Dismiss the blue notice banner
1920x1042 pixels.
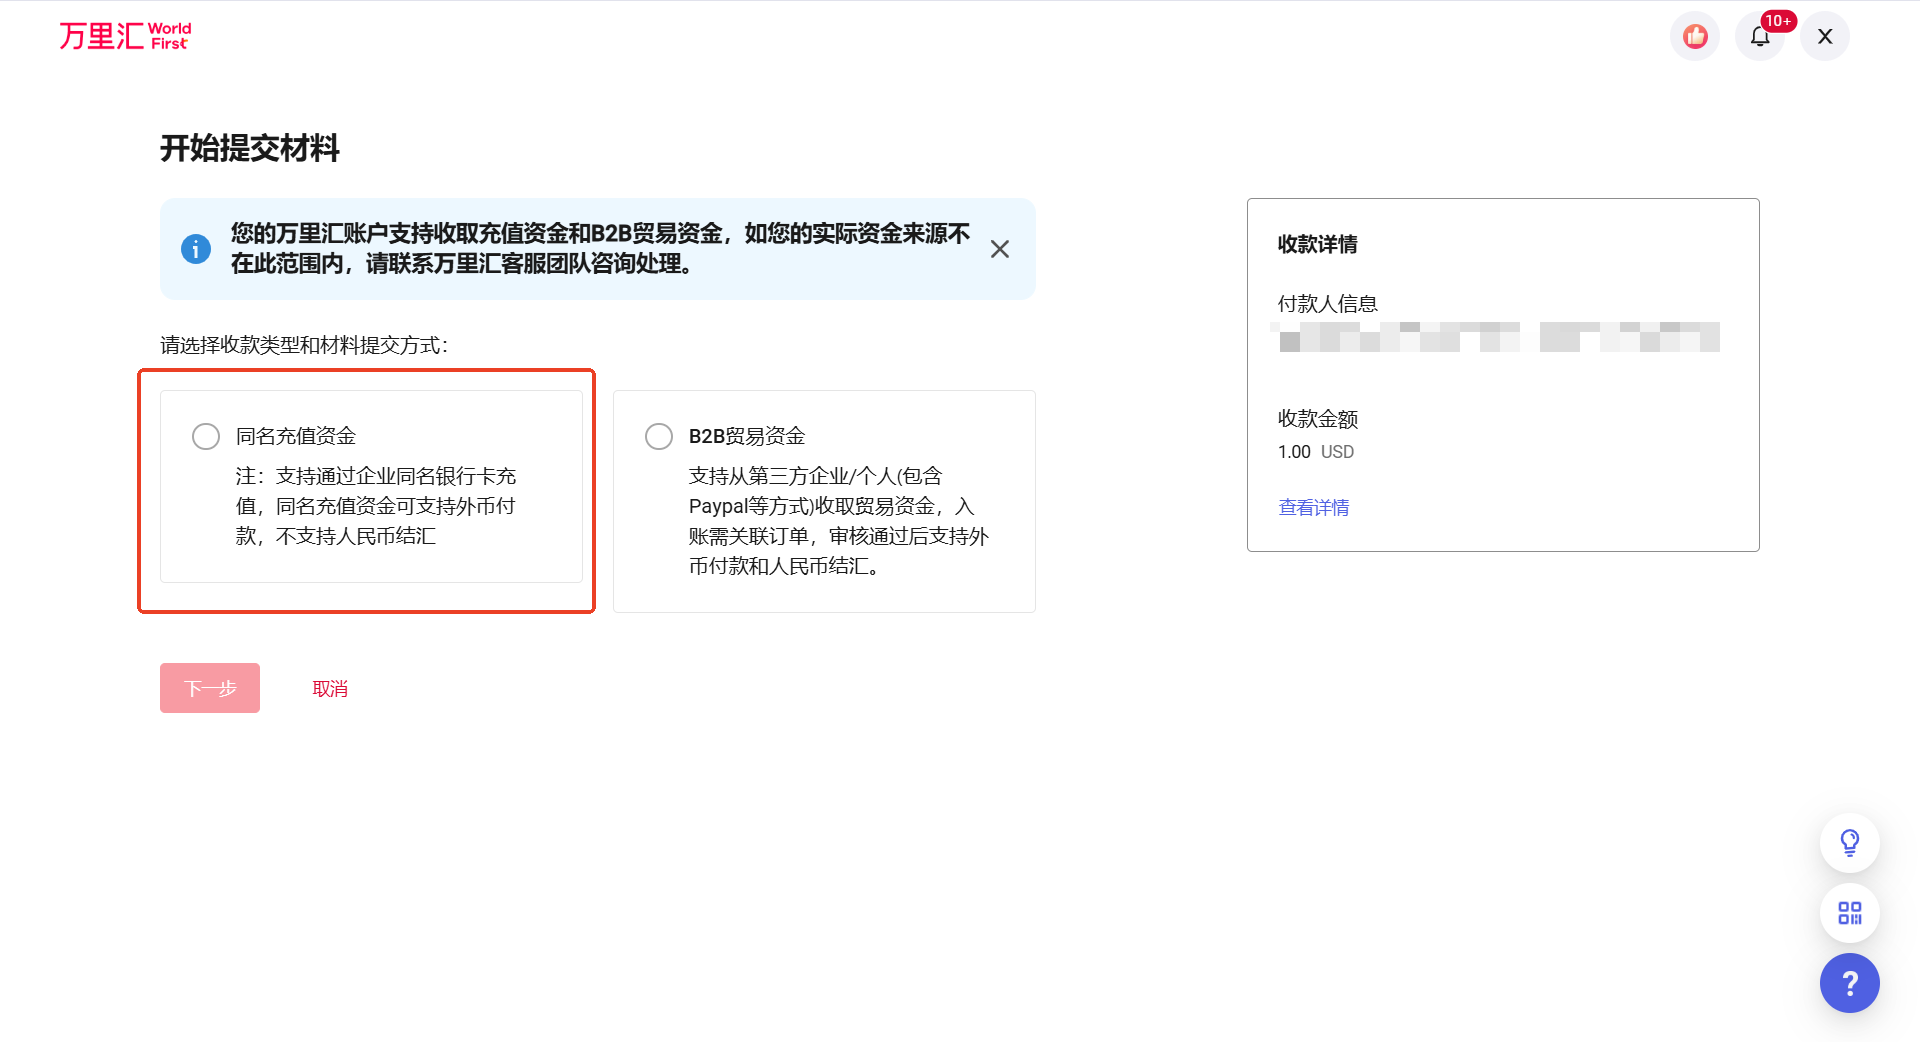(x=999, y=249)
